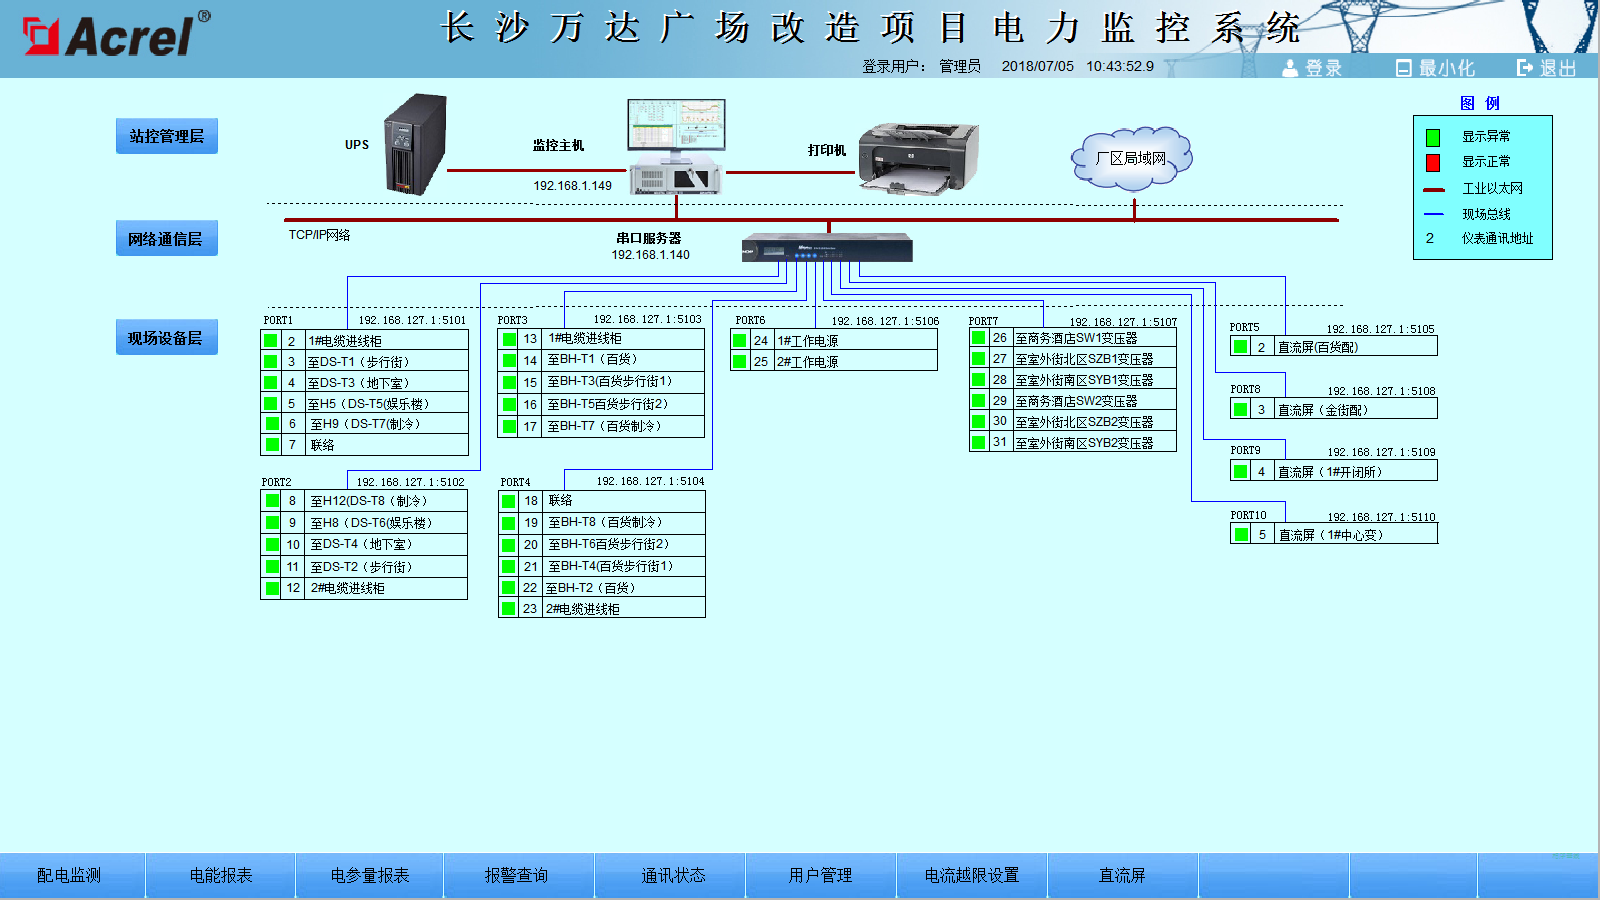Click the 最小化 minimize button
1600x900 pixels.
[x=1436, y=68]
